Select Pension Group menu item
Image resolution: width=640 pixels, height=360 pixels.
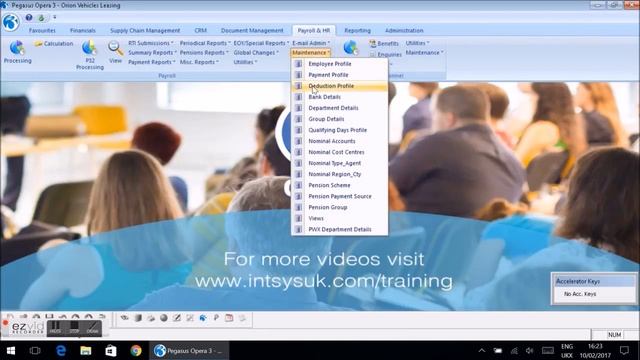pyautogui.click(x=340, y=207)
